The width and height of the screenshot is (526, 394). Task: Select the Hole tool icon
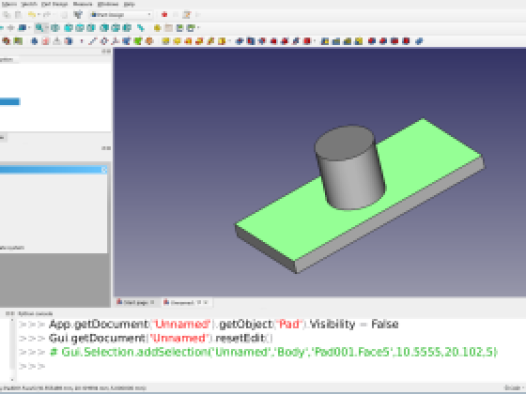pos(251,41)
